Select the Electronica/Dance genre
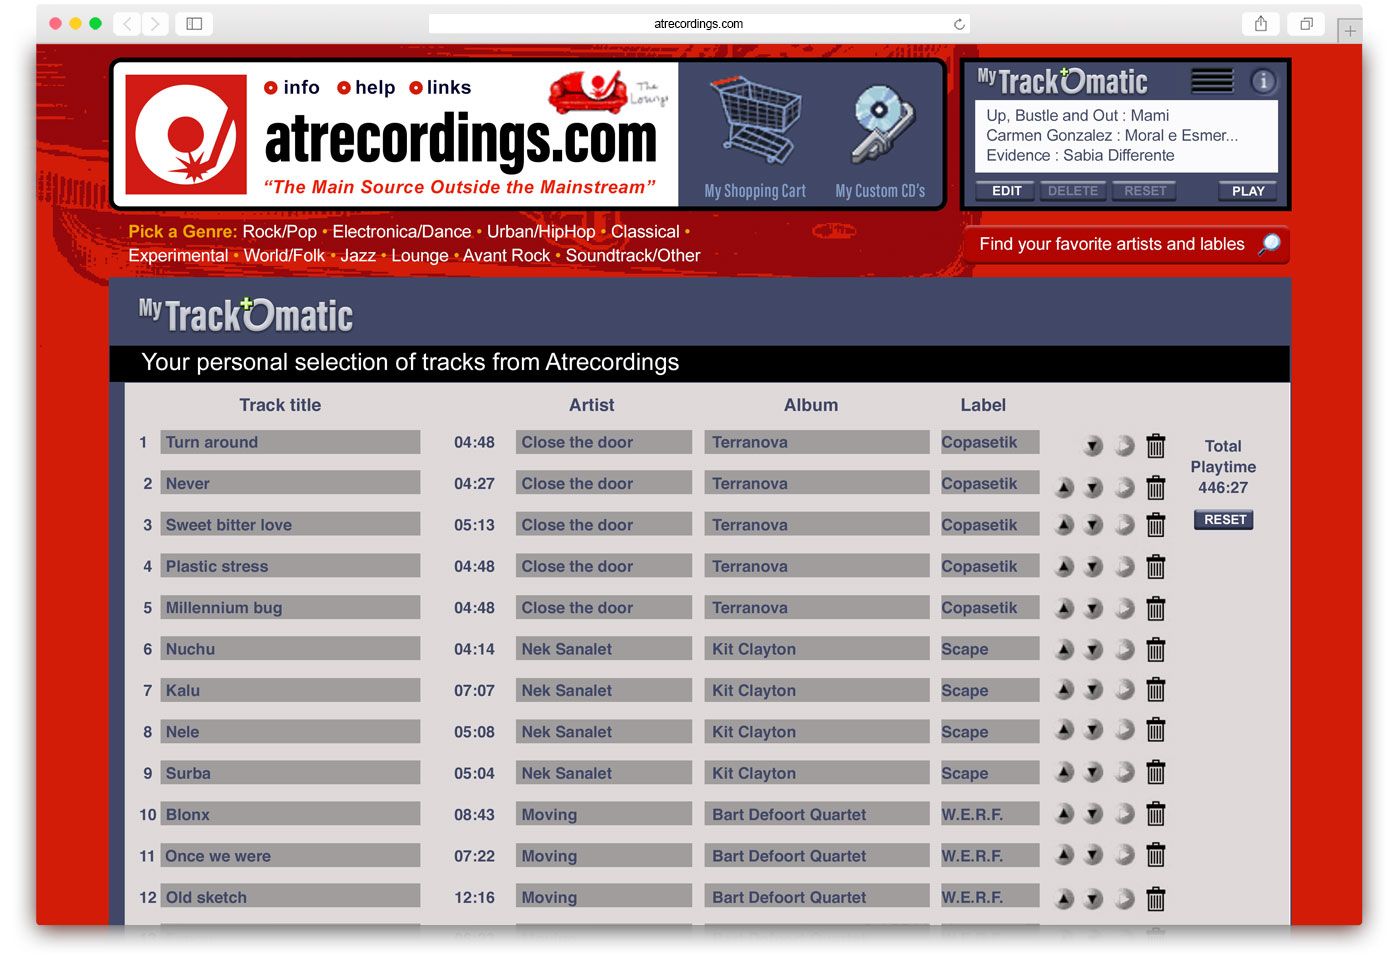Image resolution: width=1400 pixels, height=964 pixels. (x=401, y=232)
